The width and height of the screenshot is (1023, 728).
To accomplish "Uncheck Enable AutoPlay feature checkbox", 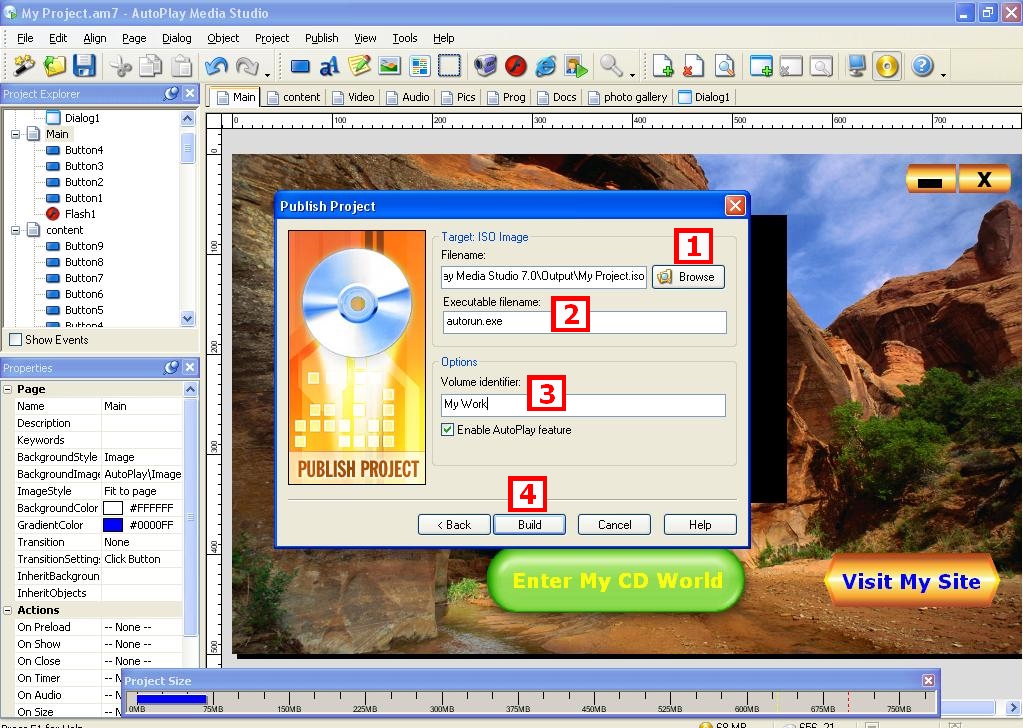I will pyautogui.click(x=448, y=430).
